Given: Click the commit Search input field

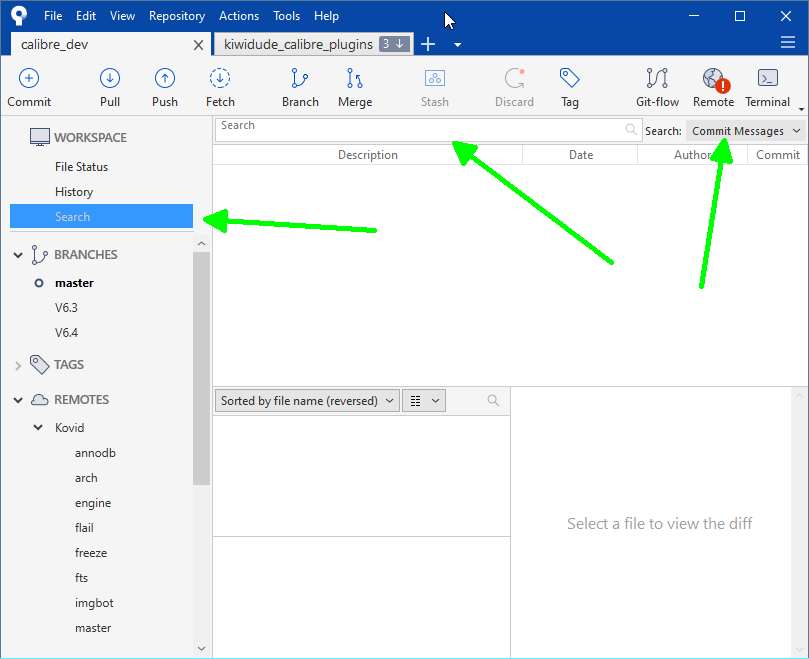Looking at the screenshot, I should tap(428, 130).
